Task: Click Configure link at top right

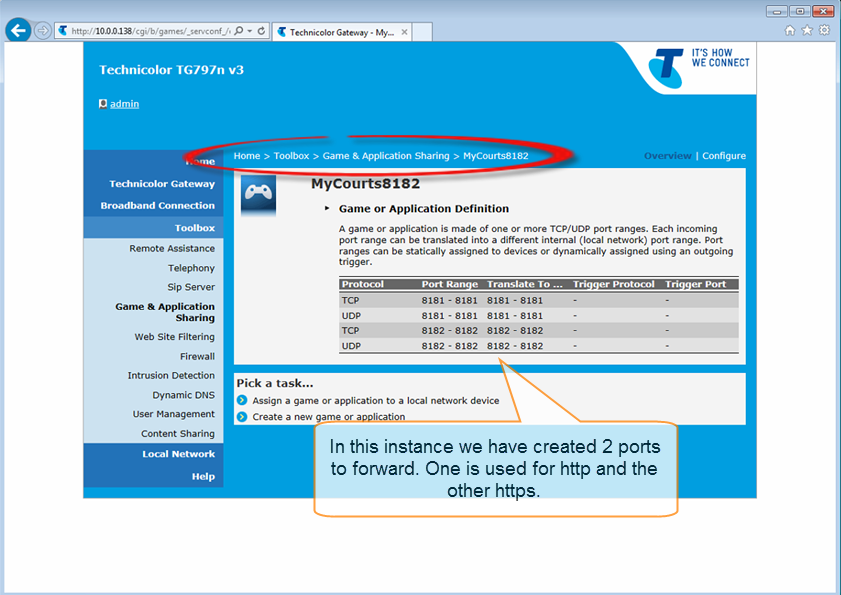Action: click(x=724, y=156)
